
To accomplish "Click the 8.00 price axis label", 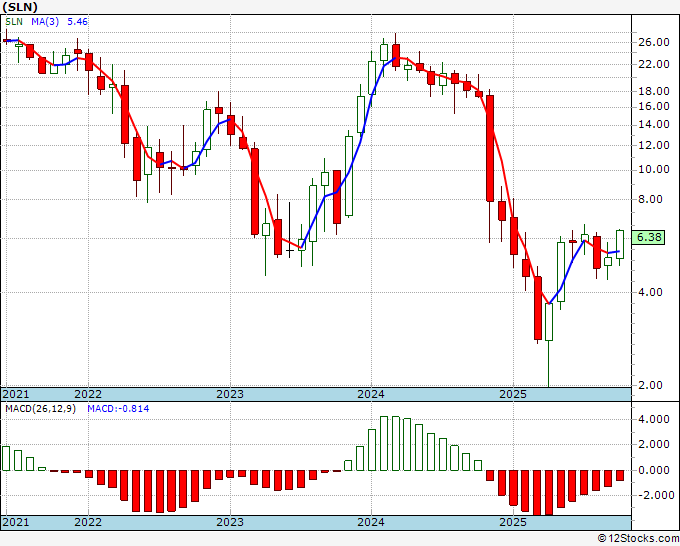I will pos(651,199).
